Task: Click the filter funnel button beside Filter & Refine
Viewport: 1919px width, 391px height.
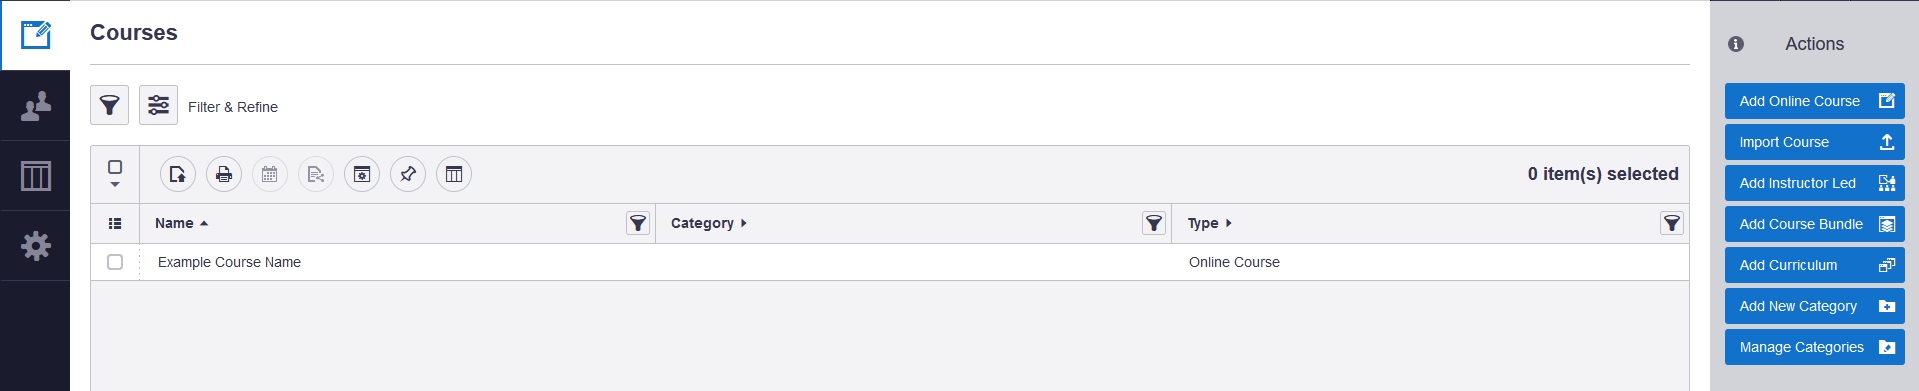Action: pyautogui.click(x=109, y=105)
